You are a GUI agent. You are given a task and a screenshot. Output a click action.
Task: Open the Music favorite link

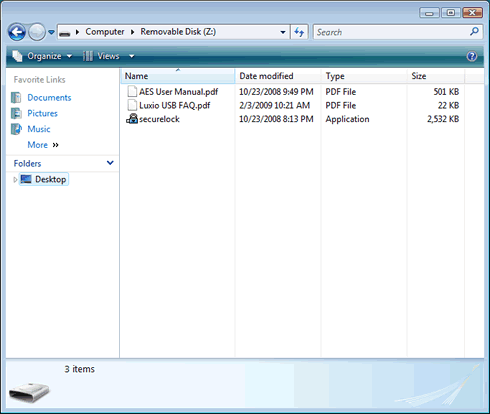[x=39, y=129]
